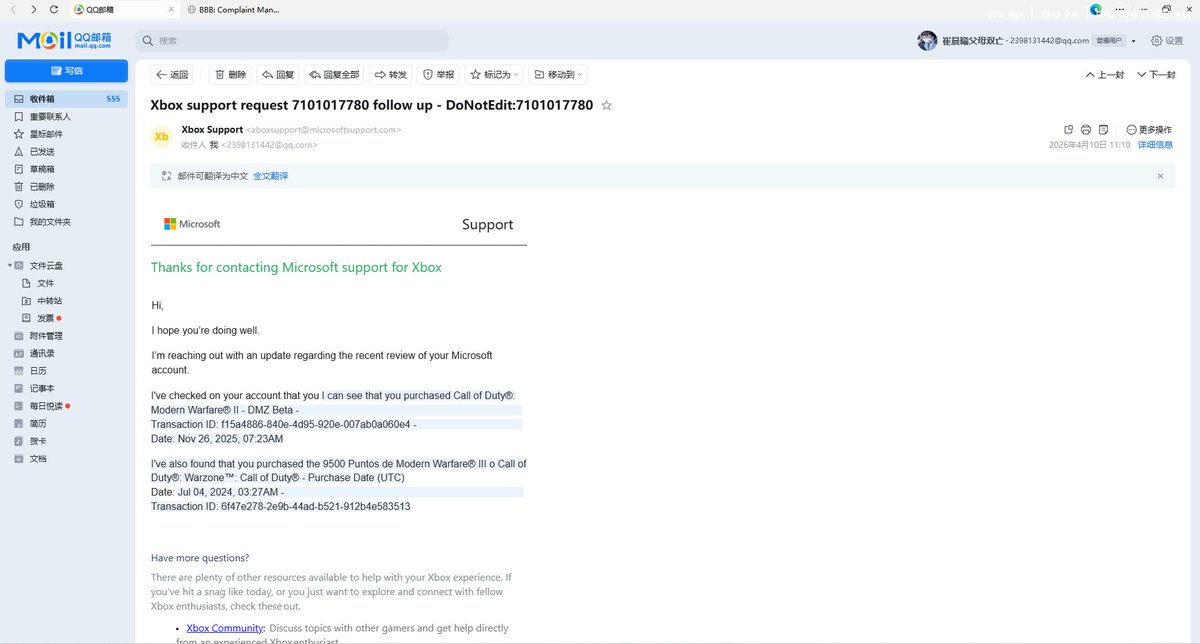Click the user profile avatar
This screenshot has height=644, width=1200.
click(x=927, y=41)
